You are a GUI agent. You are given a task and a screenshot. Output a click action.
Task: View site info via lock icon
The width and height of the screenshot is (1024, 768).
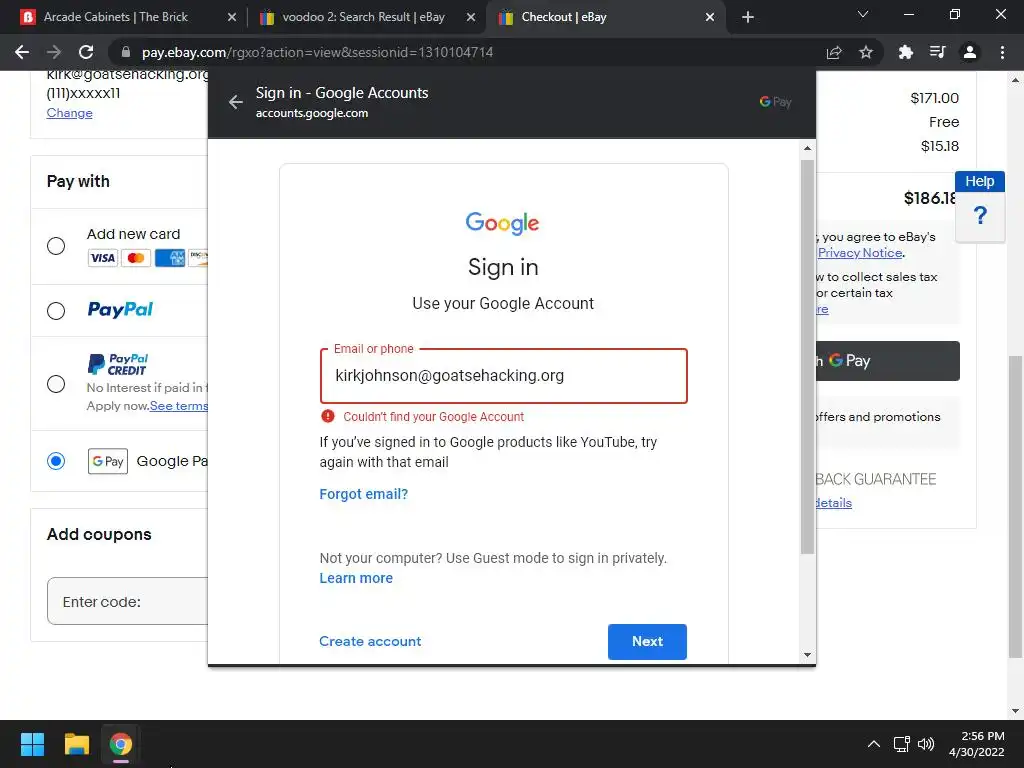coord(126,52)
